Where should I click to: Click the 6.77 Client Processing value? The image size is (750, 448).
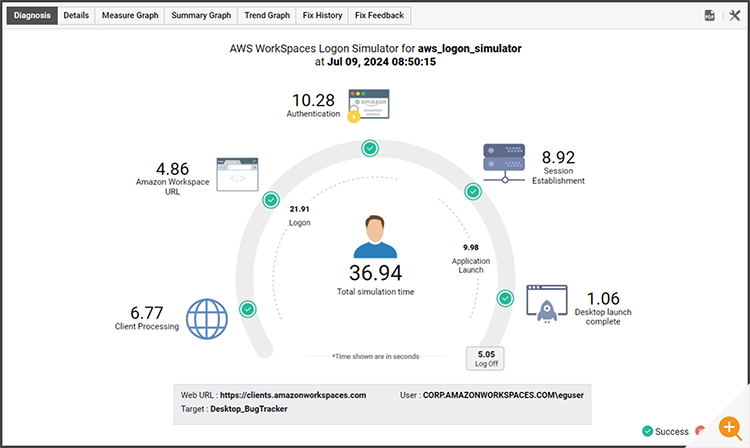point(147,313)
